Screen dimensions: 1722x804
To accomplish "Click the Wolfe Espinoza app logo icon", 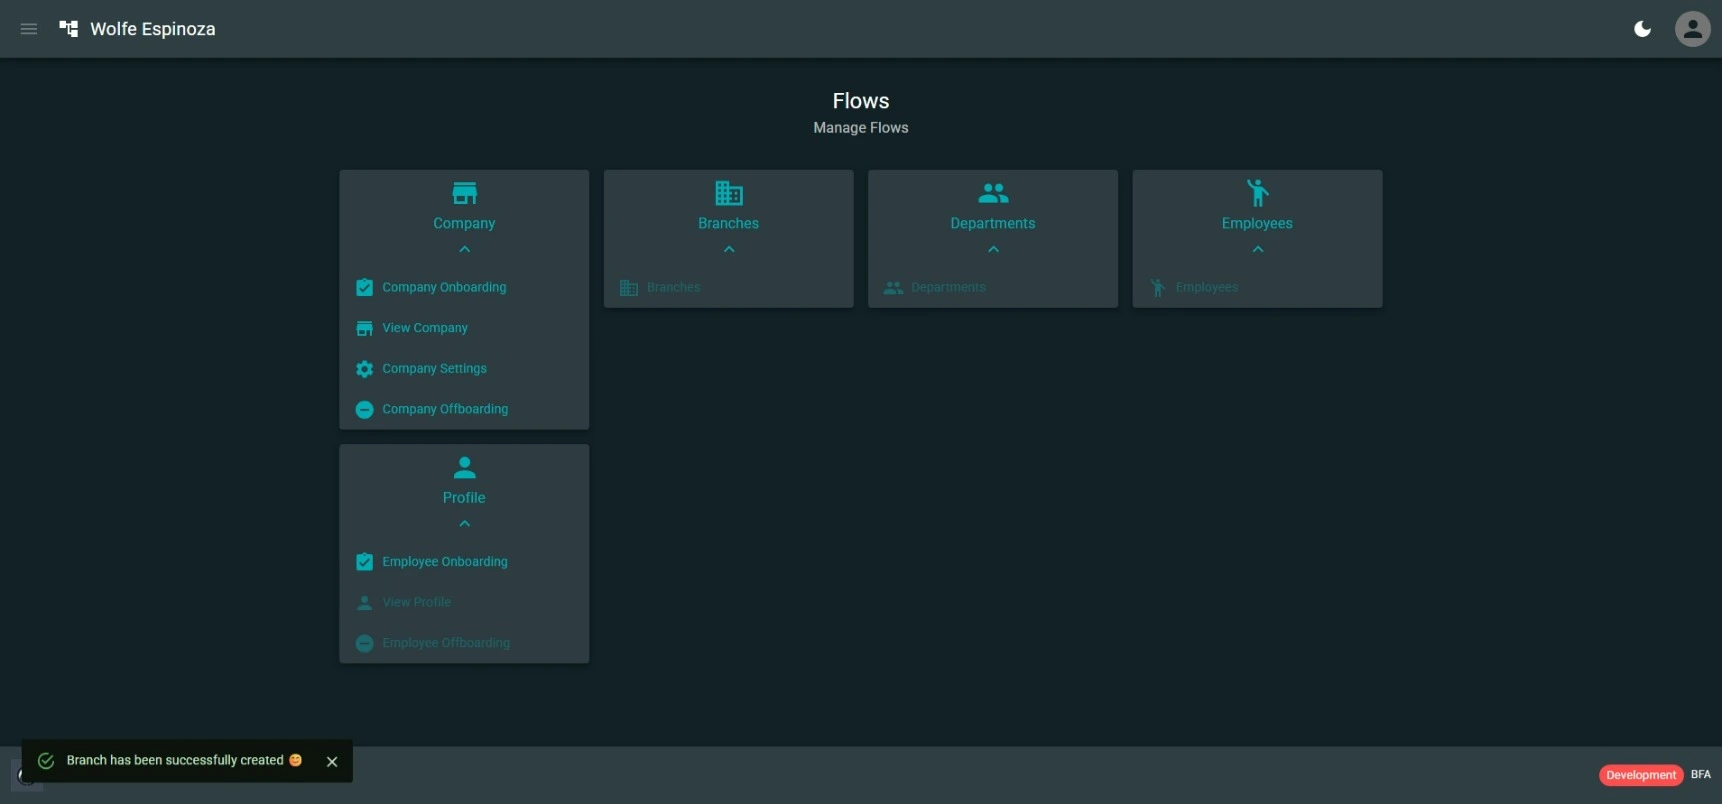I will pyautogui.click(x=69, y=29).
